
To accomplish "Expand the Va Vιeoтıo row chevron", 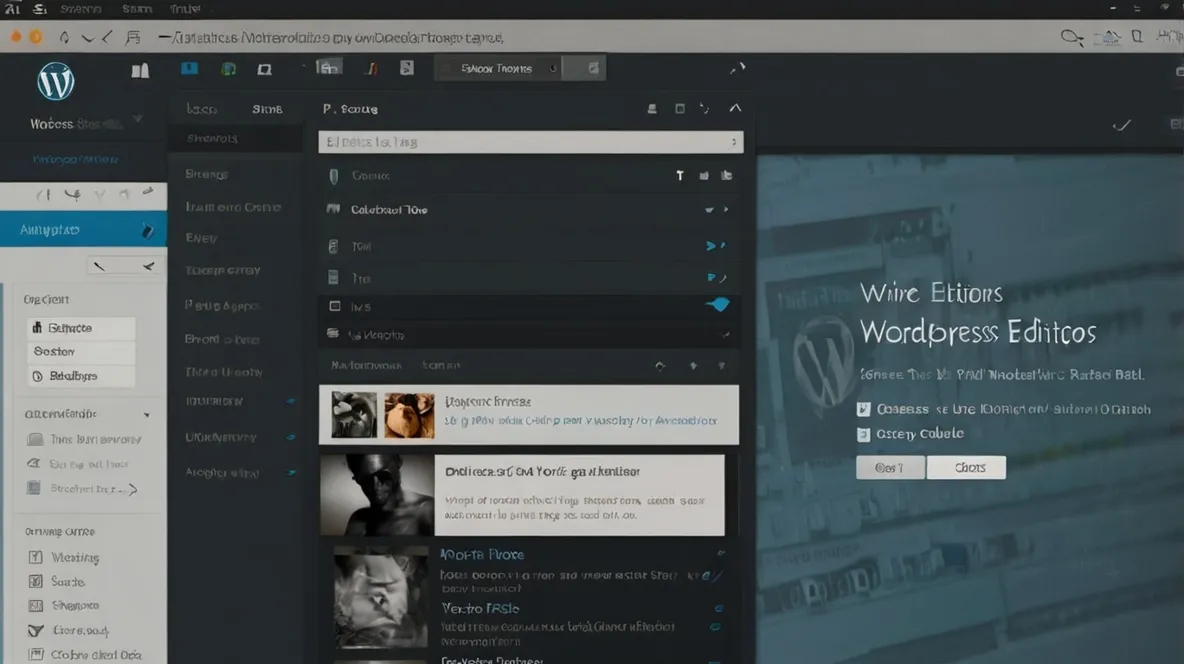I will pyautogui.click(x=725, y=335).
